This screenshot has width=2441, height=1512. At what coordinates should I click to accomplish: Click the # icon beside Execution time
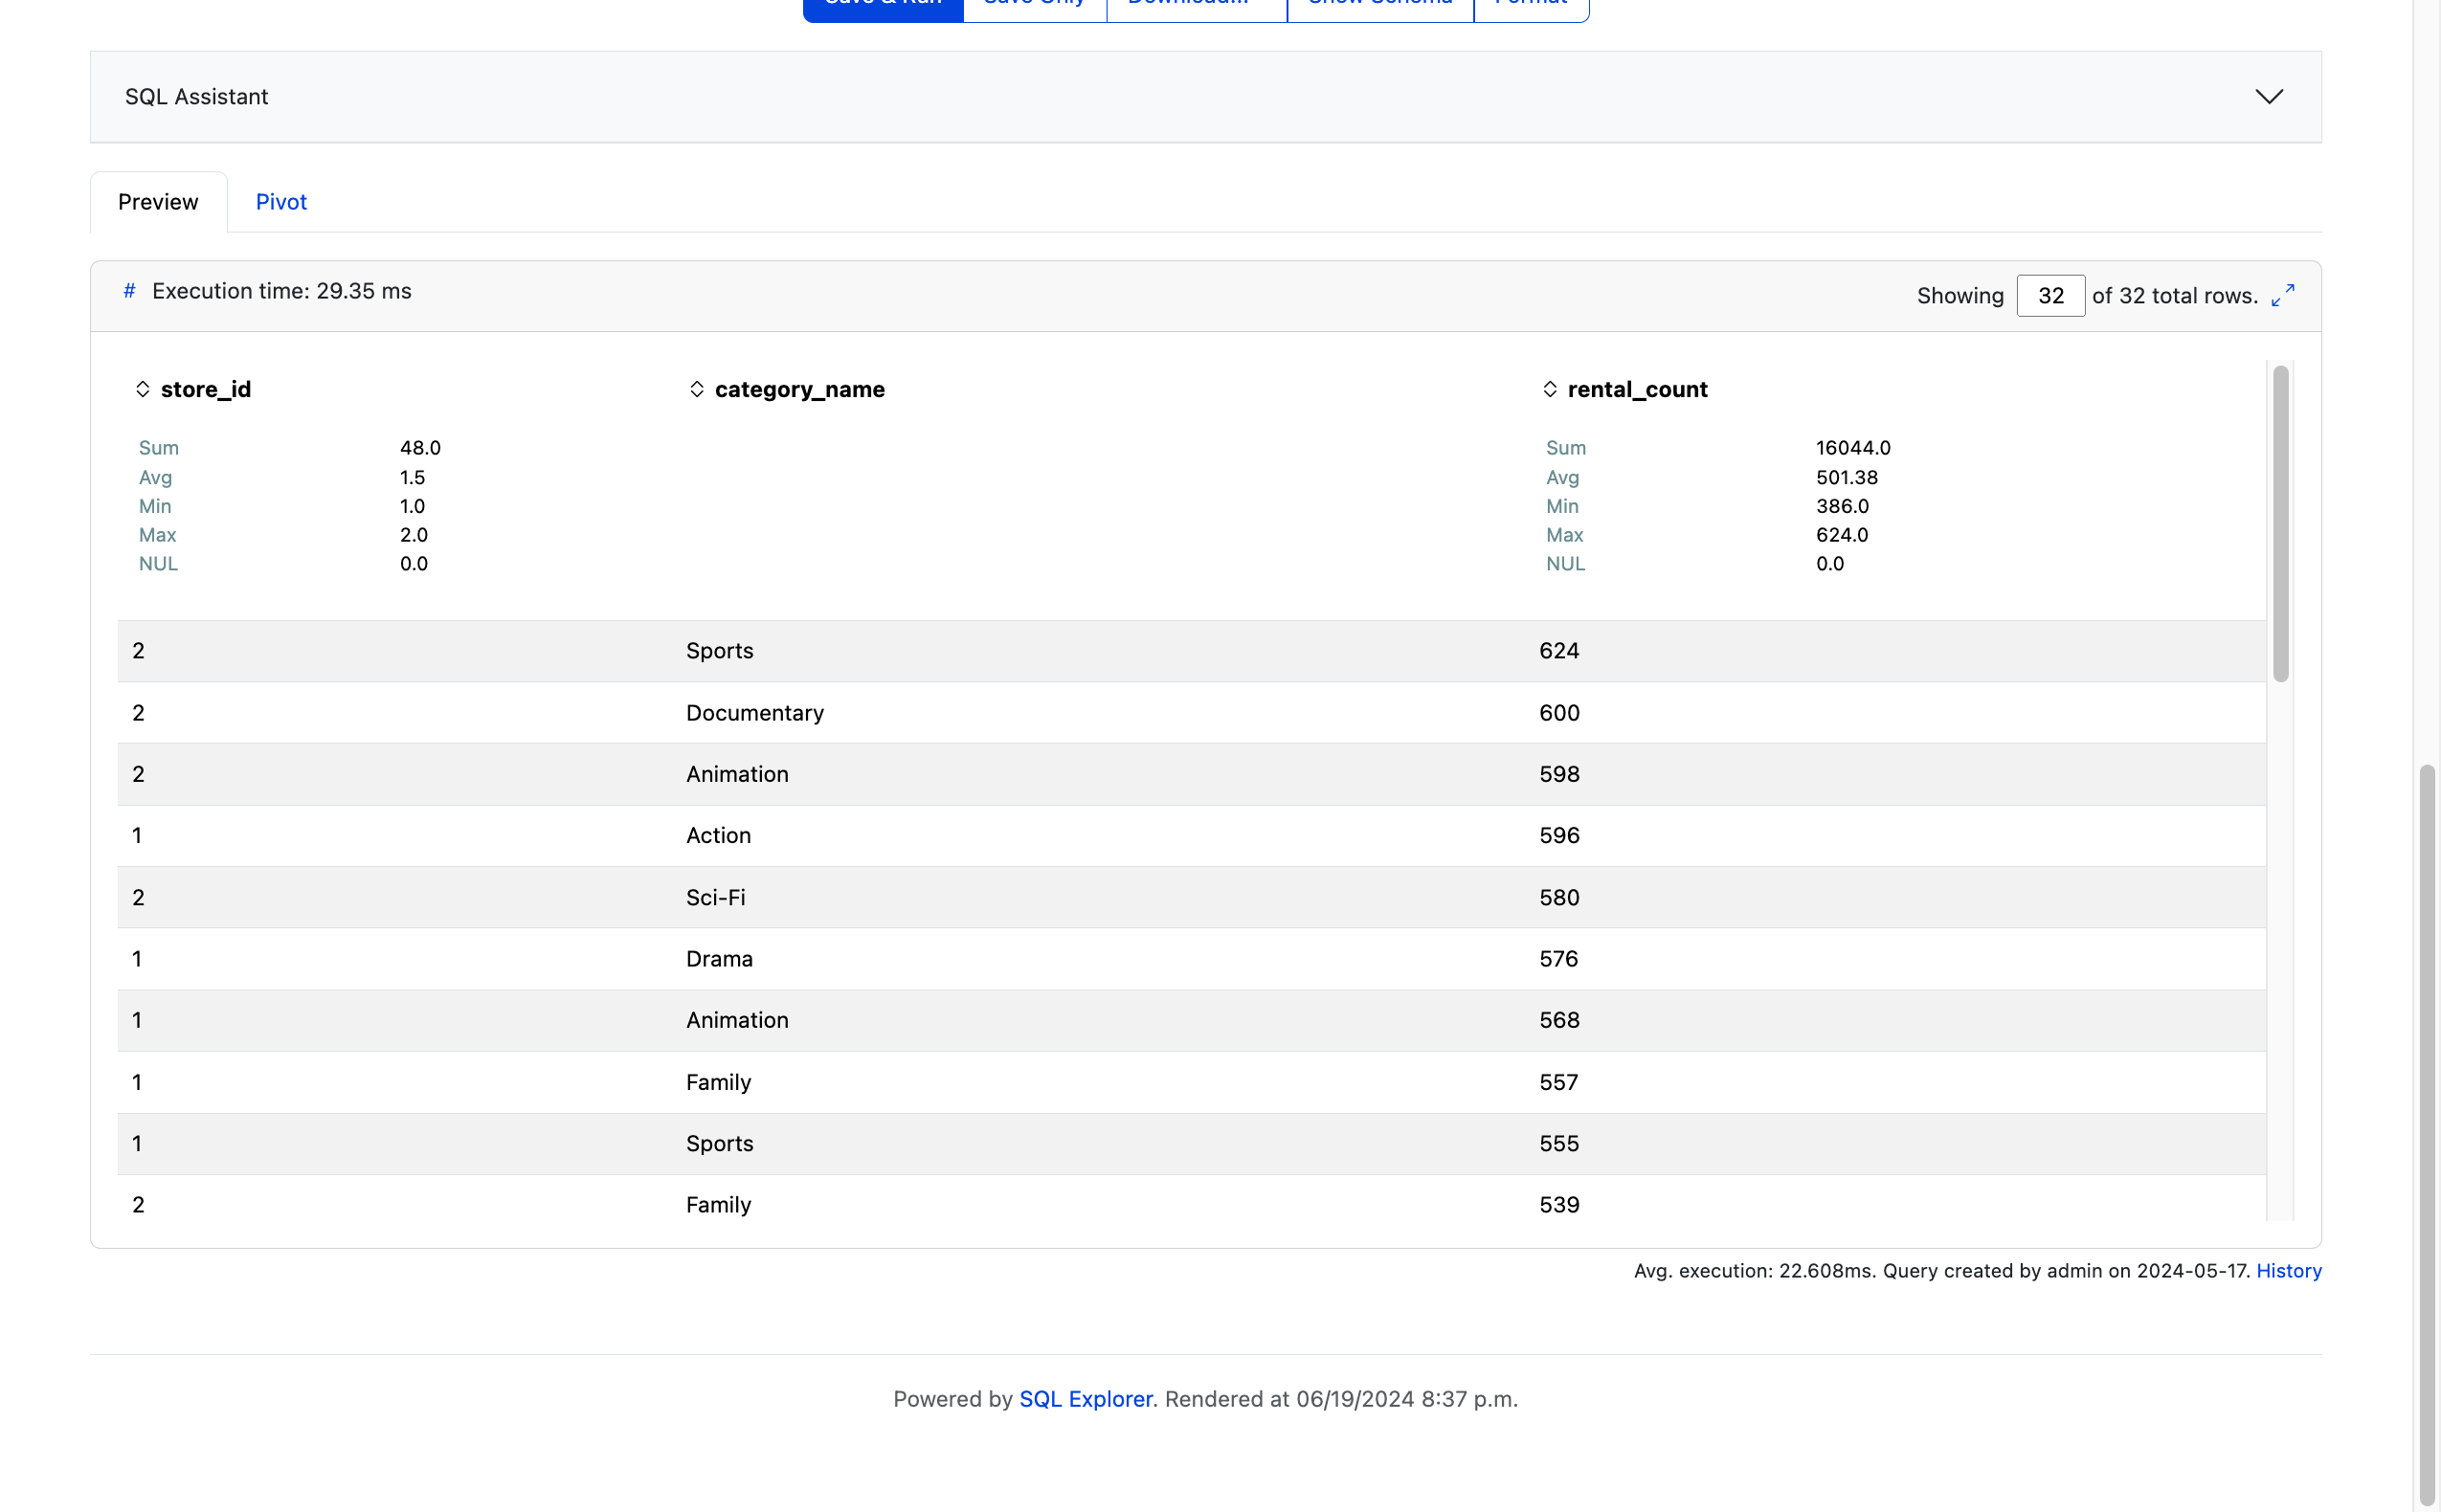129,291
